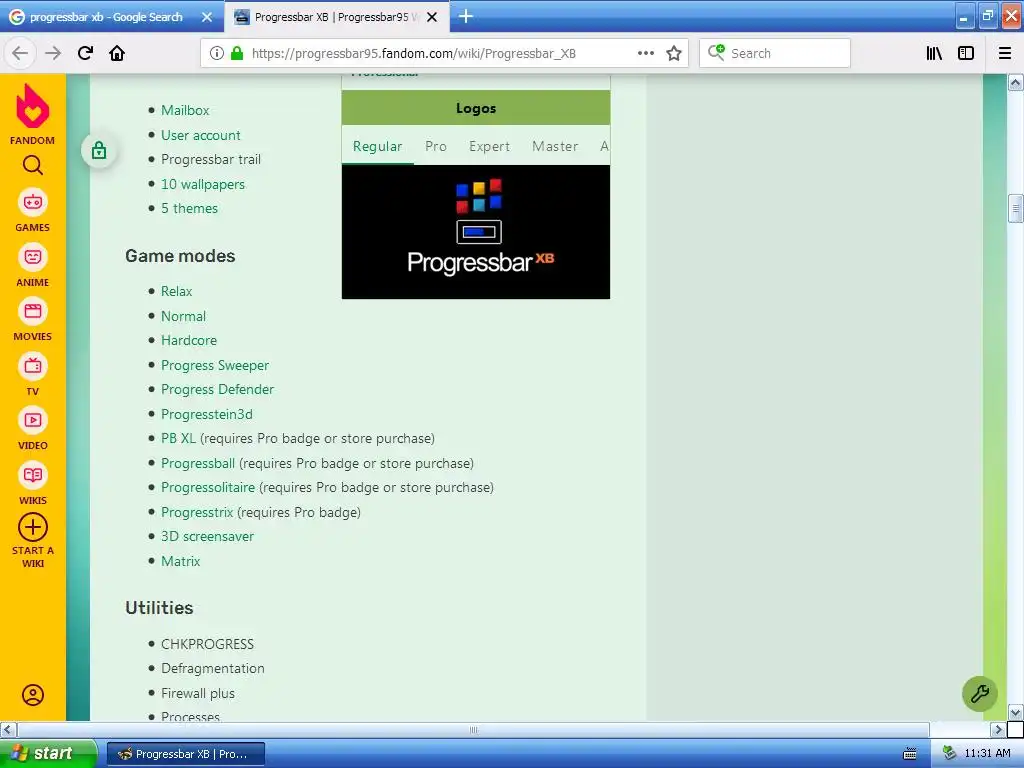Image resolution: width=1024 pixels, height=768 pixels.
Task: Open the Progressball link
Action: pyautogui.click(x=198, y=463)
